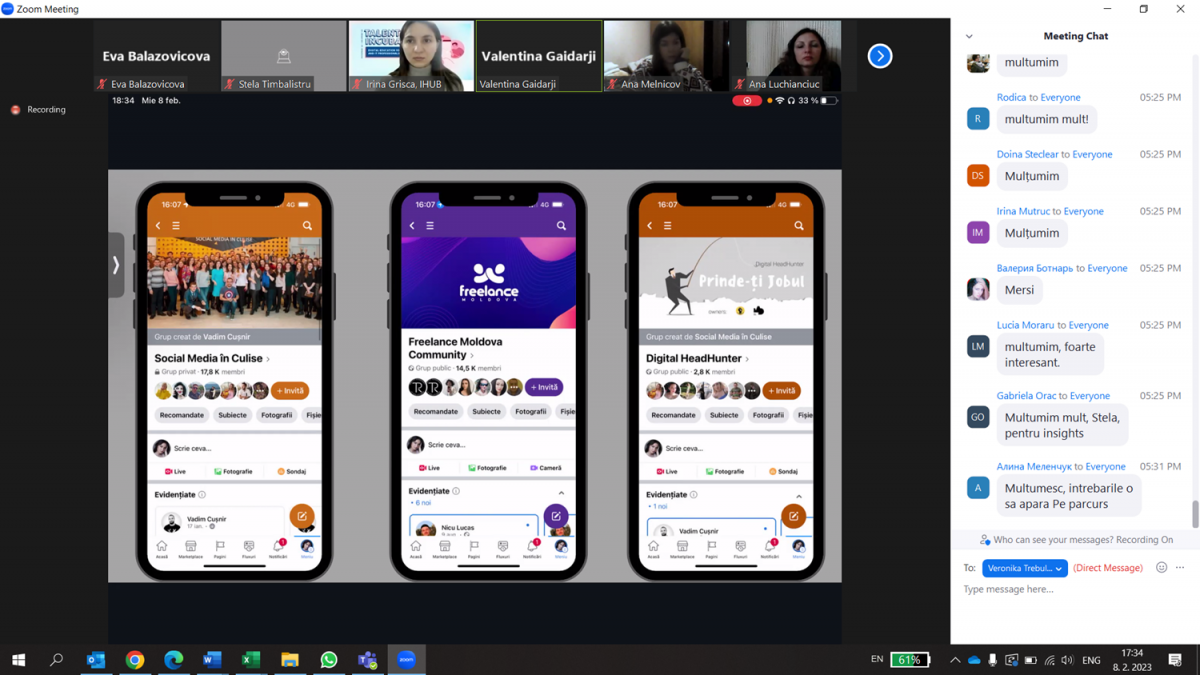Tap back arrow in Freelance Moldova phone

tap(412, 226)
